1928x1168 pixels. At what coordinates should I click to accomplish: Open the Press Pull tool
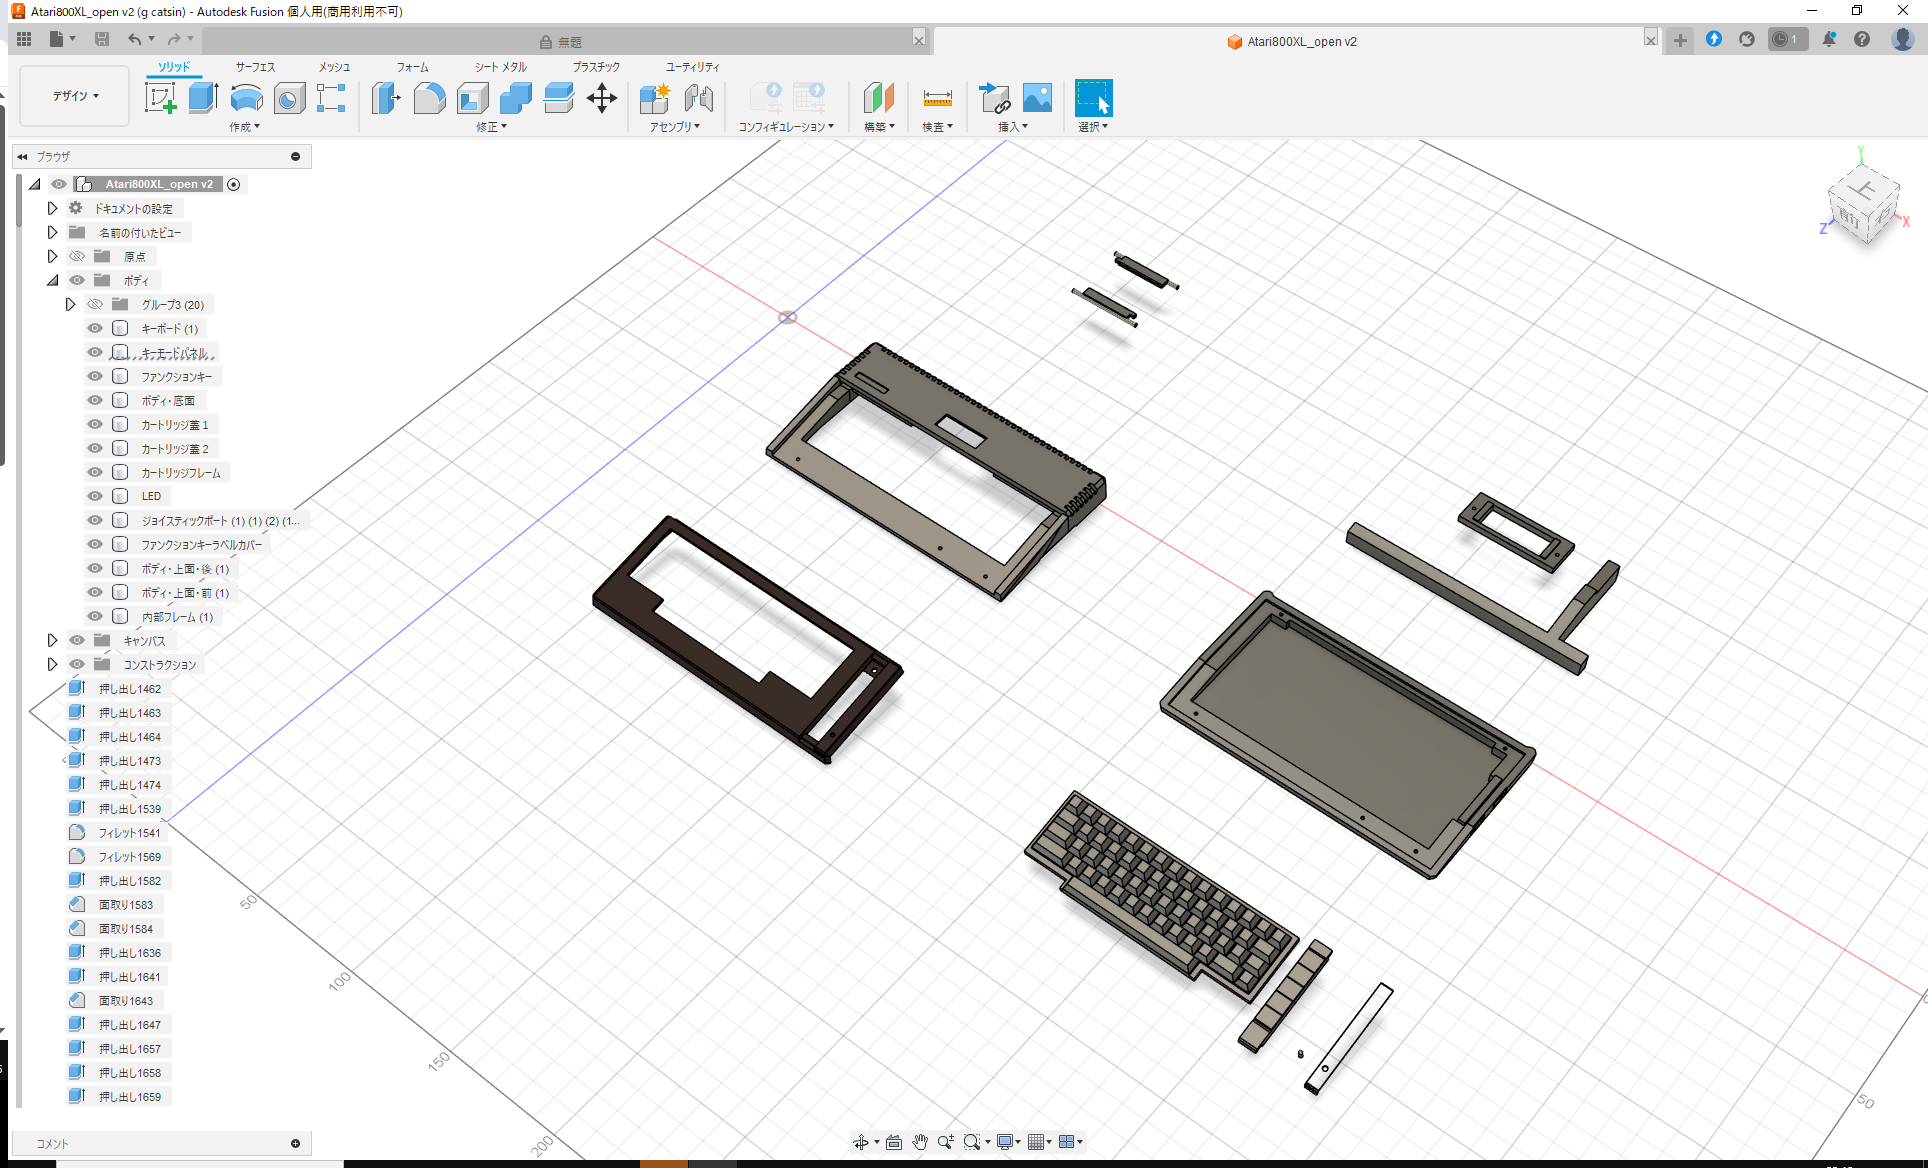click(386, 98)
